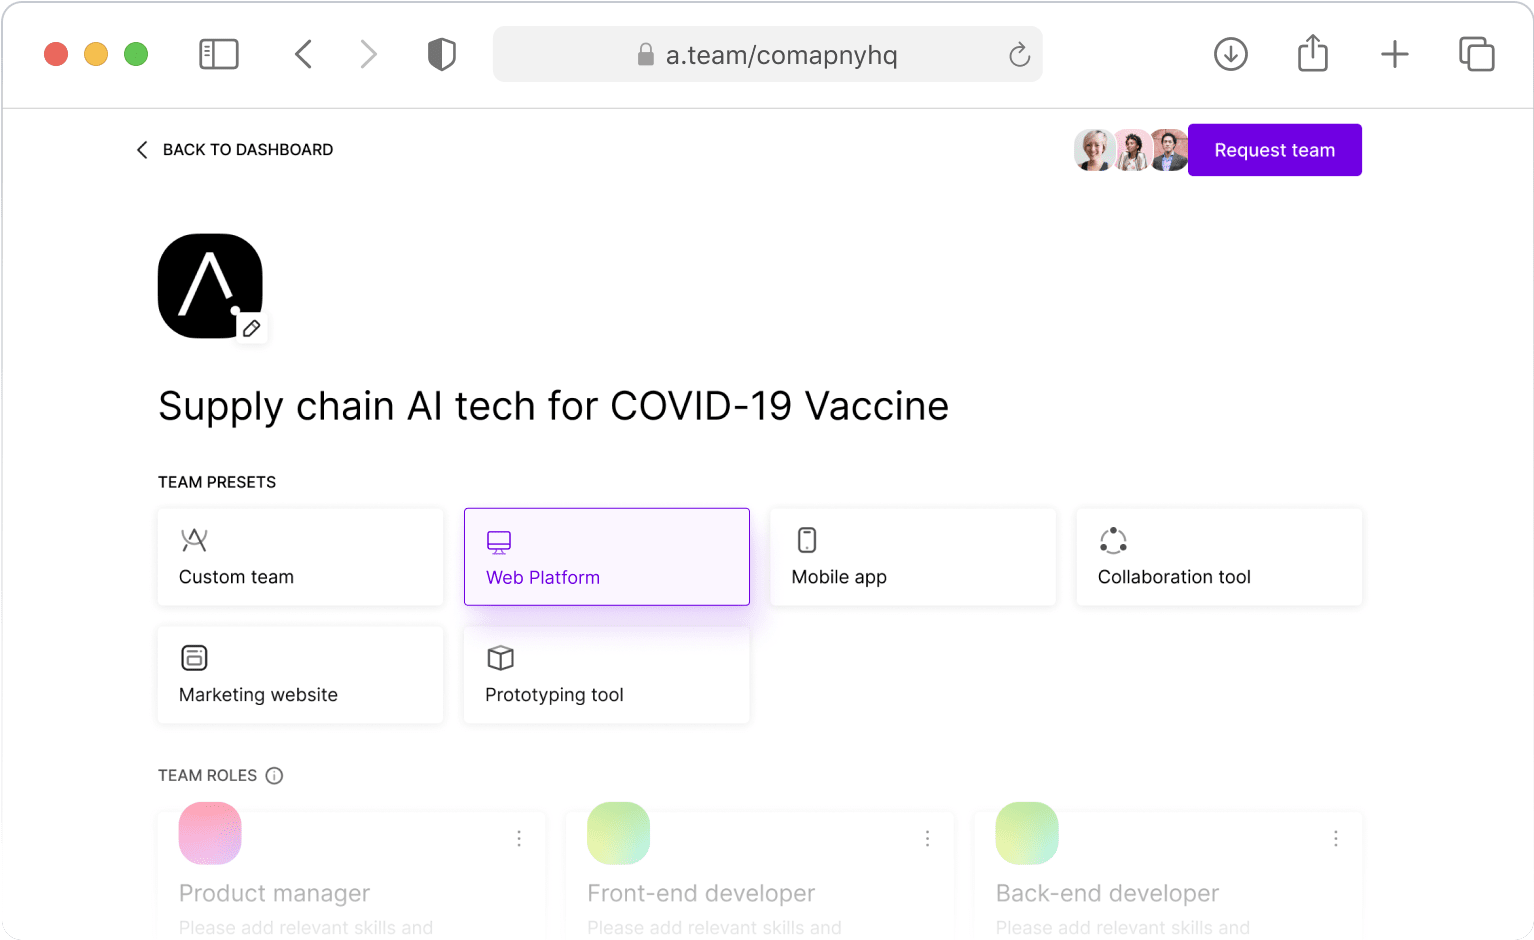Screen dimensions: 1534x940
Task: Open the downloads icon in toolbar
Action: 1230,54
